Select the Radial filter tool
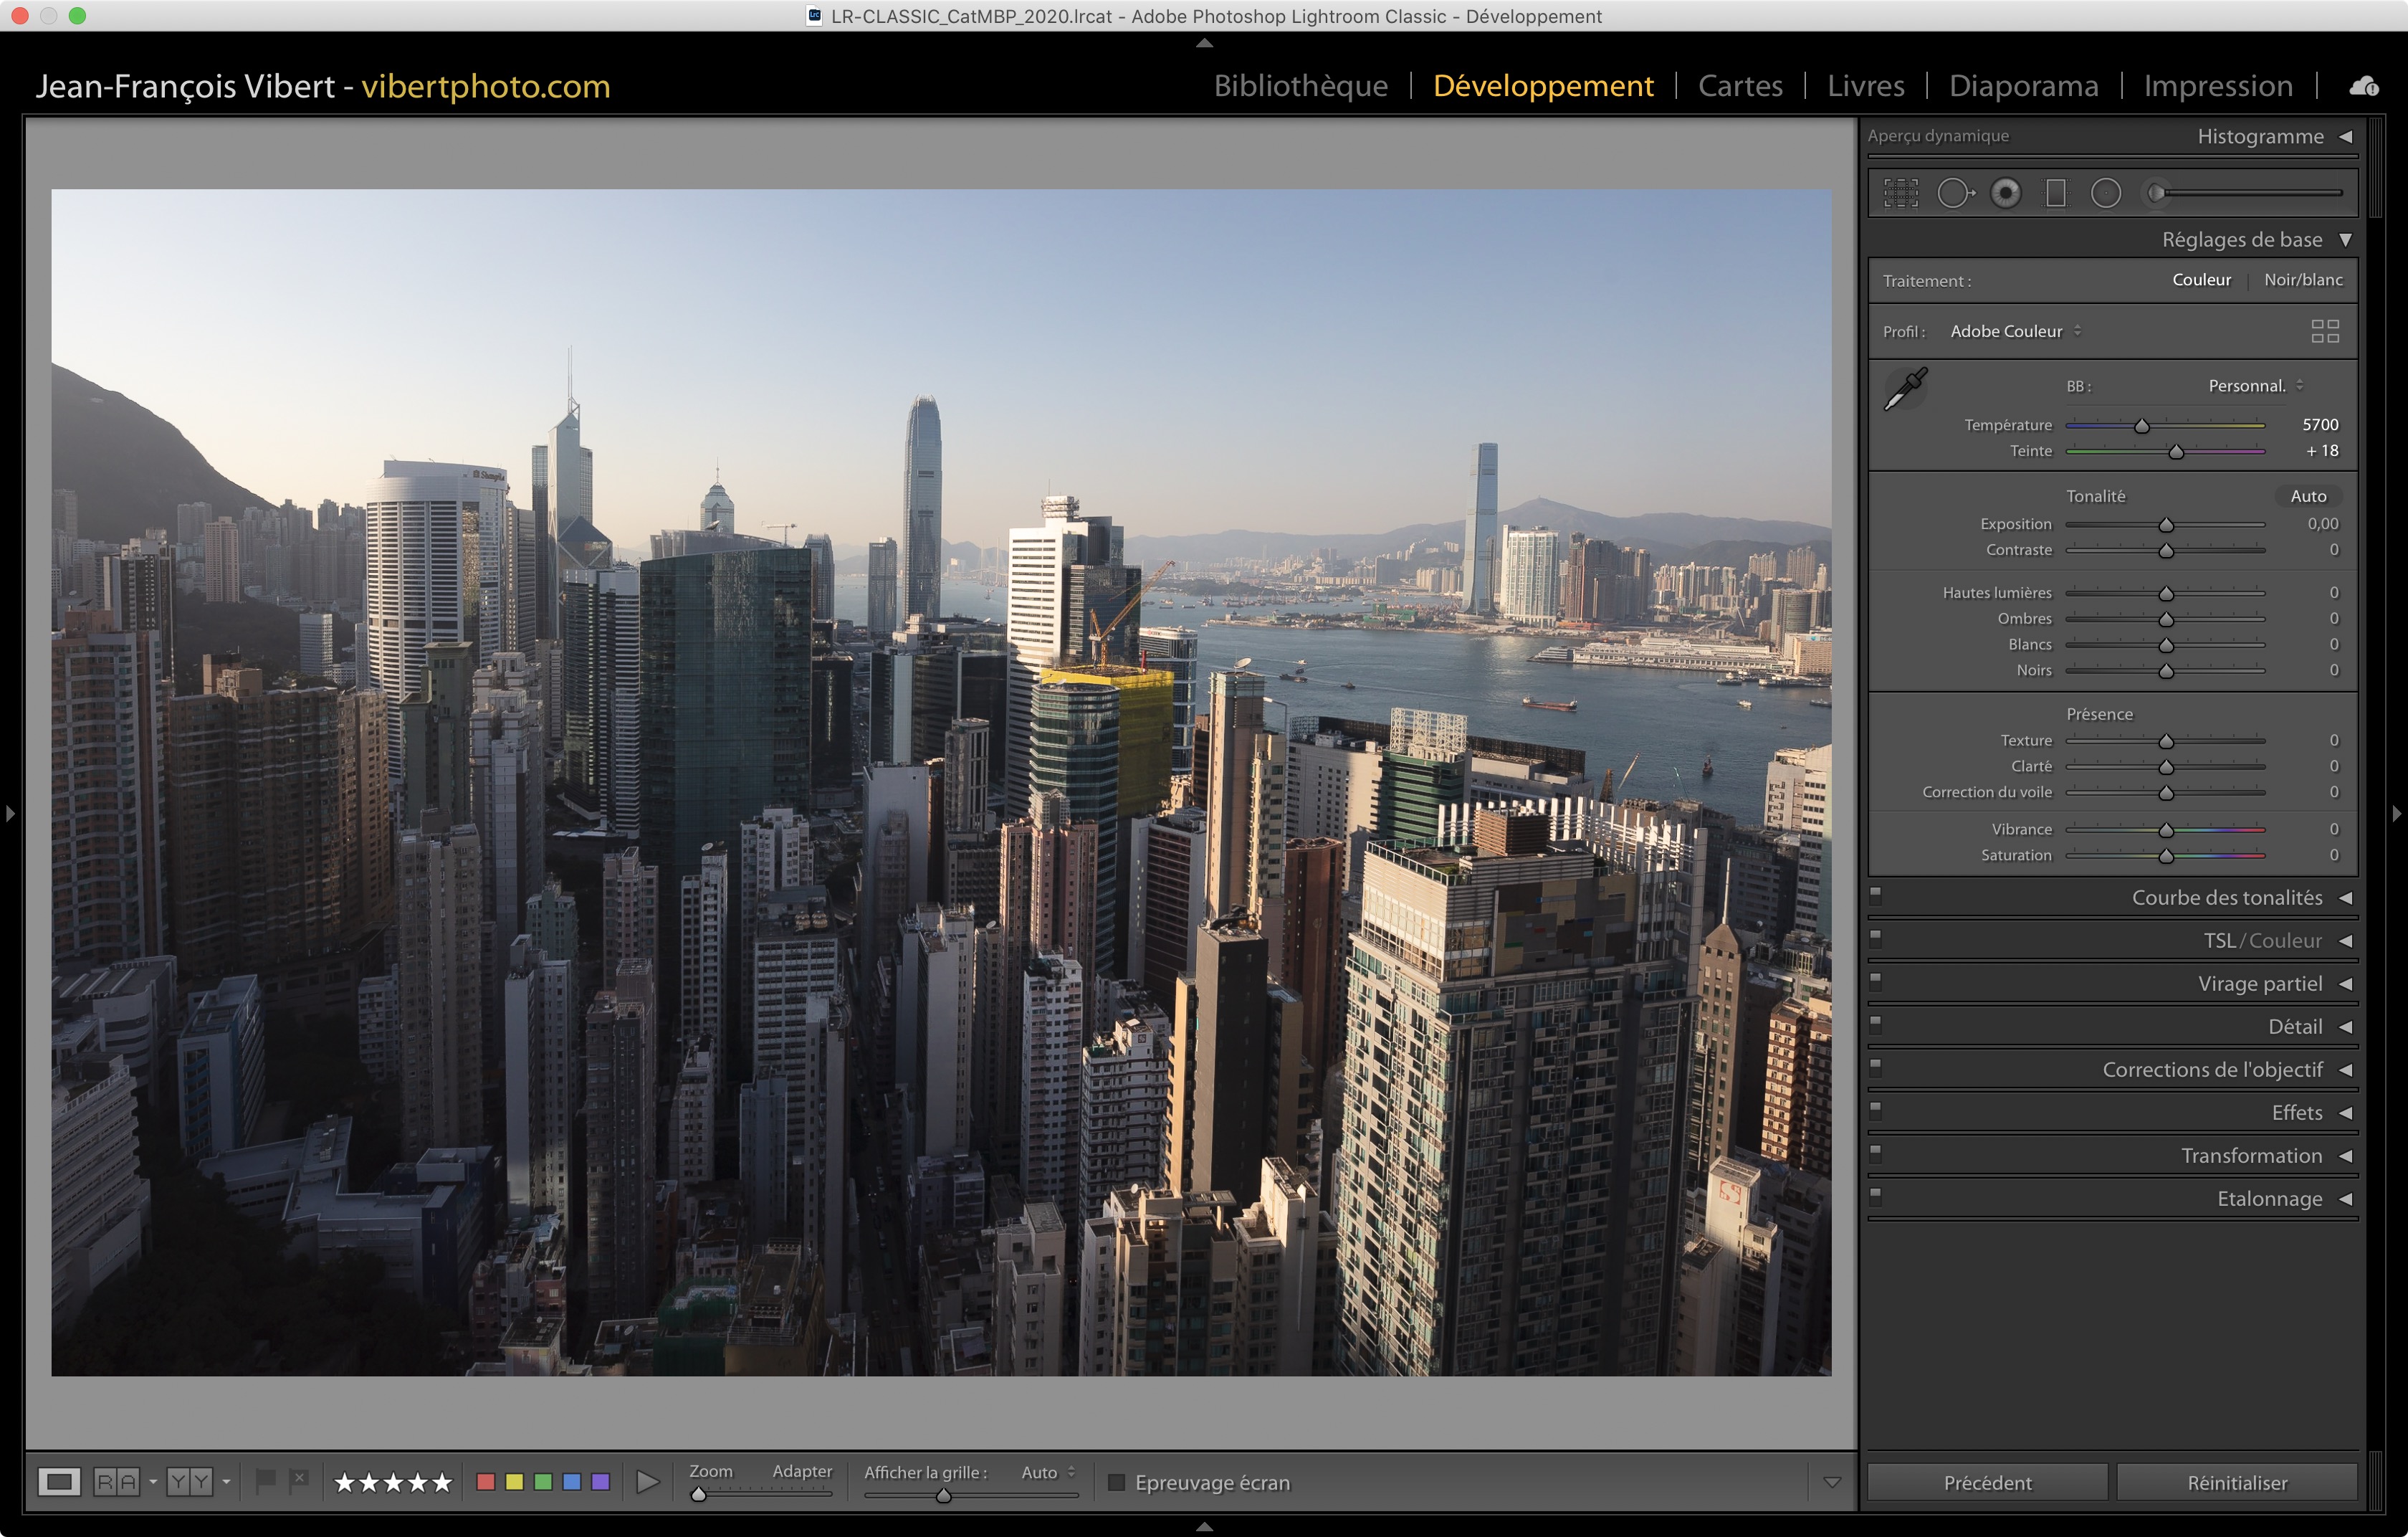 click(2105, 193)
